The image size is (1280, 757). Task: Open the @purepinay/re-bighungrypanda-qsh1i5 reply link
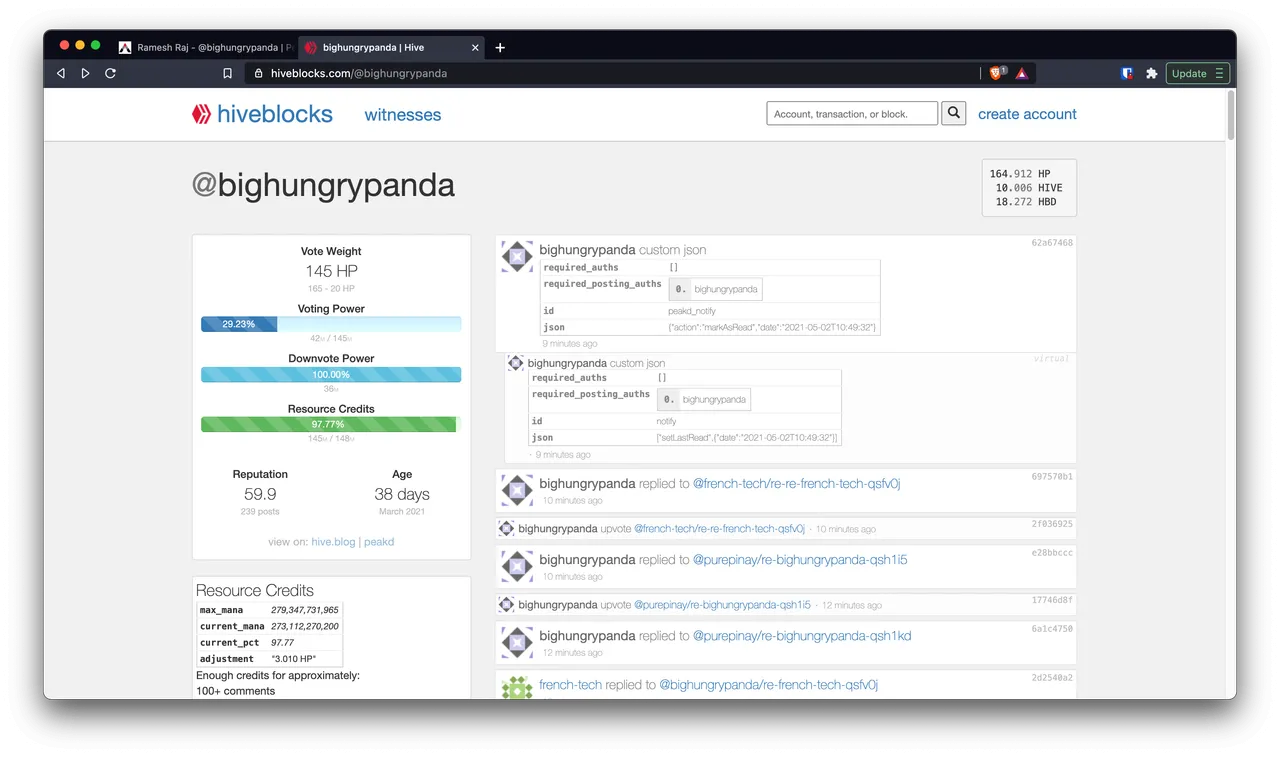coord(800,560)
